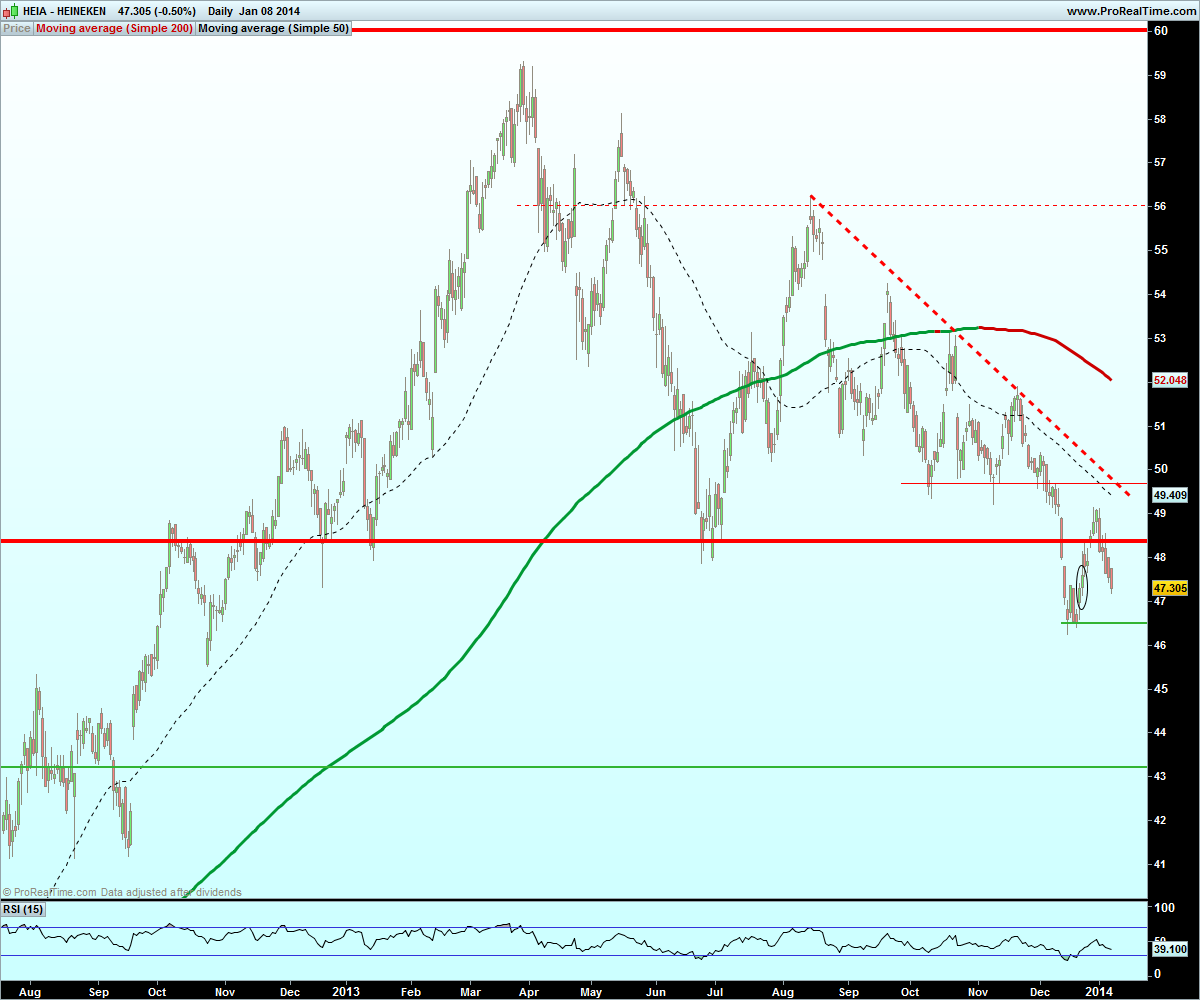Click the 47.305 (-0.50%) price readout

(x=156, y=11)
